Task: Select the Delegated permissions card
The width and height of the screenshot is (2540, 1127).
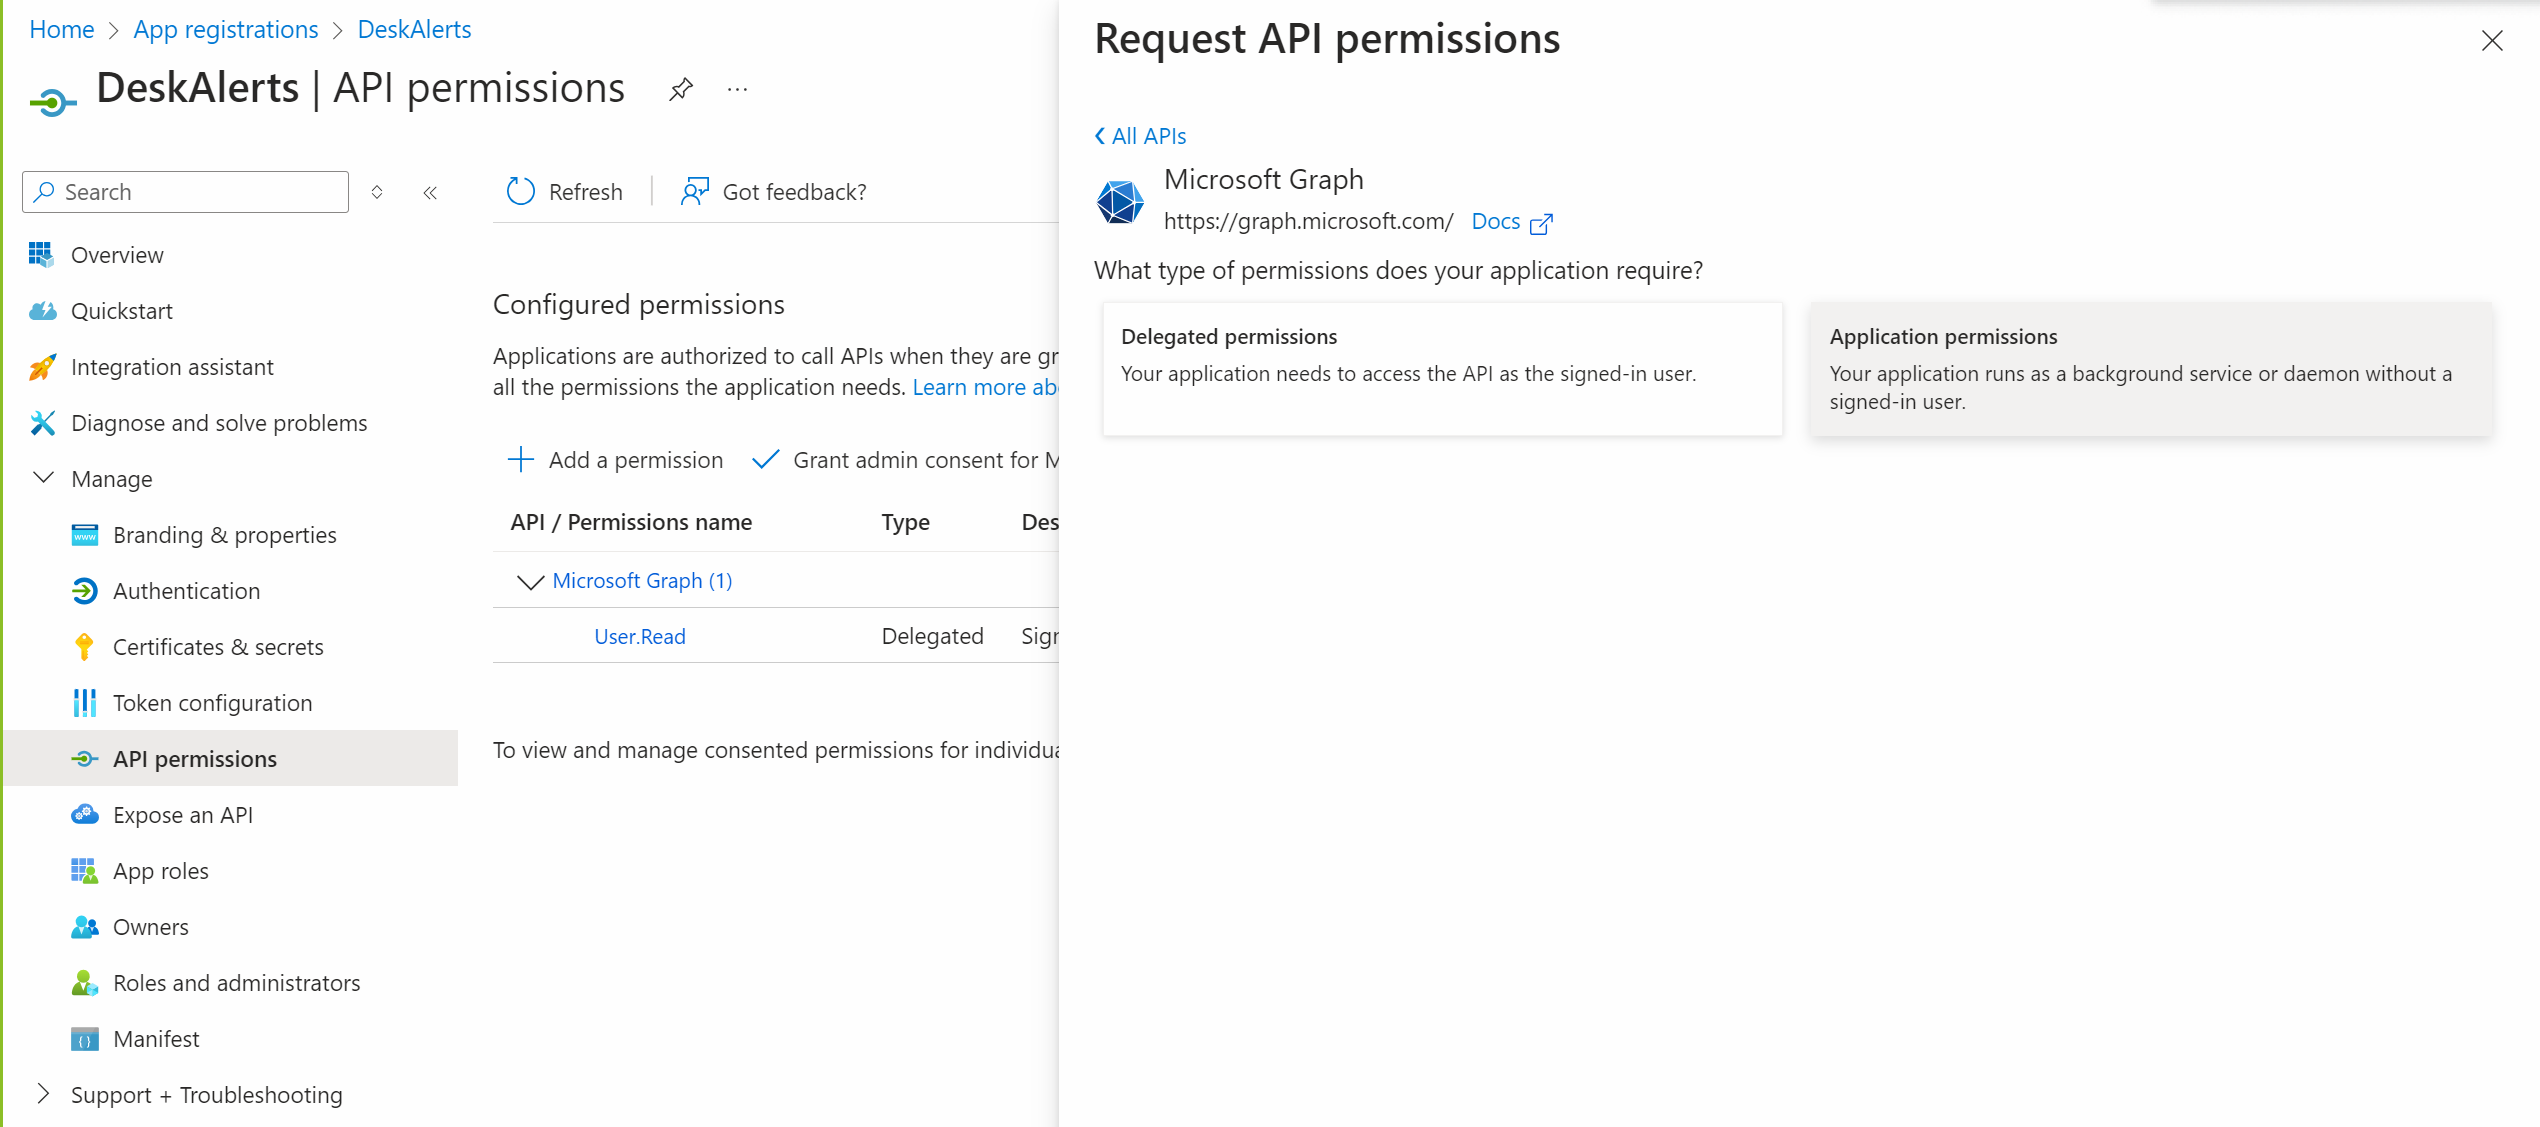Action: [x=1442, y=368]
